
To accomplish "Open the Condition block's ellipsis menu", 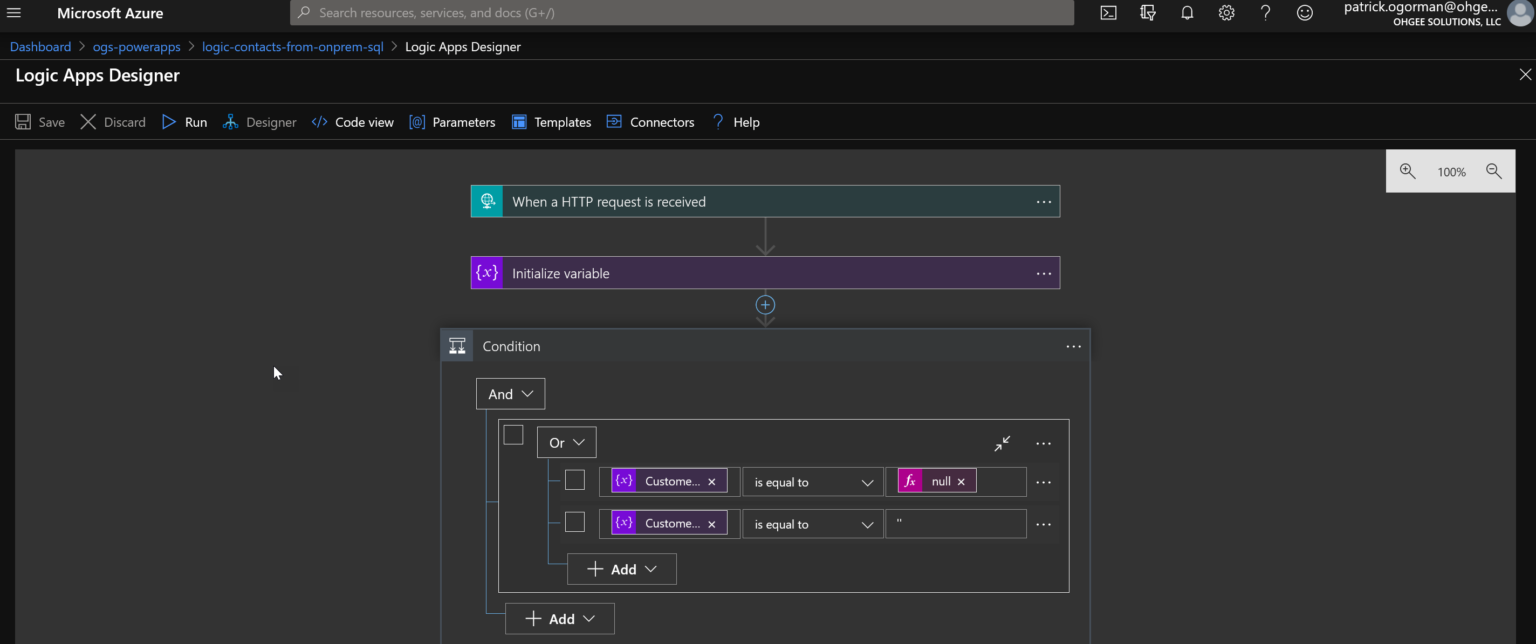I will [x=1074, y=346].
